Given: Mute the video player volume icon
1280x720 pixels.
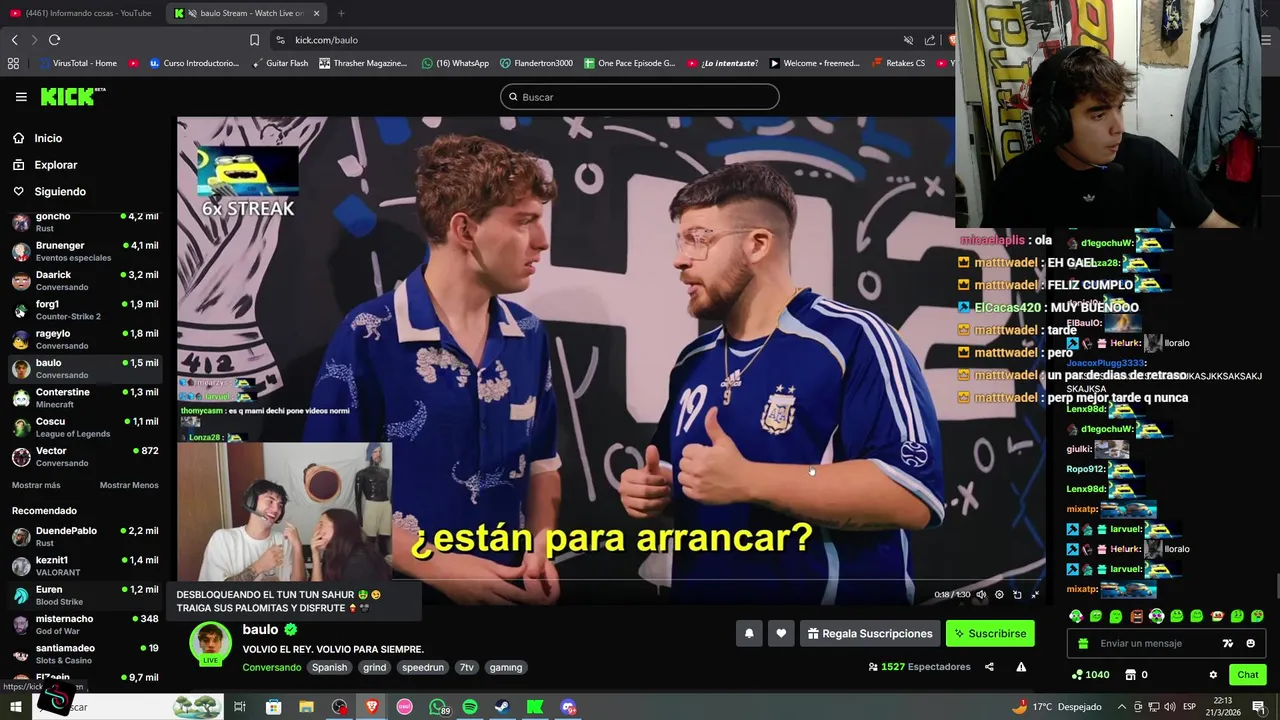Looking at the screenshot, I should click(981, 595).
